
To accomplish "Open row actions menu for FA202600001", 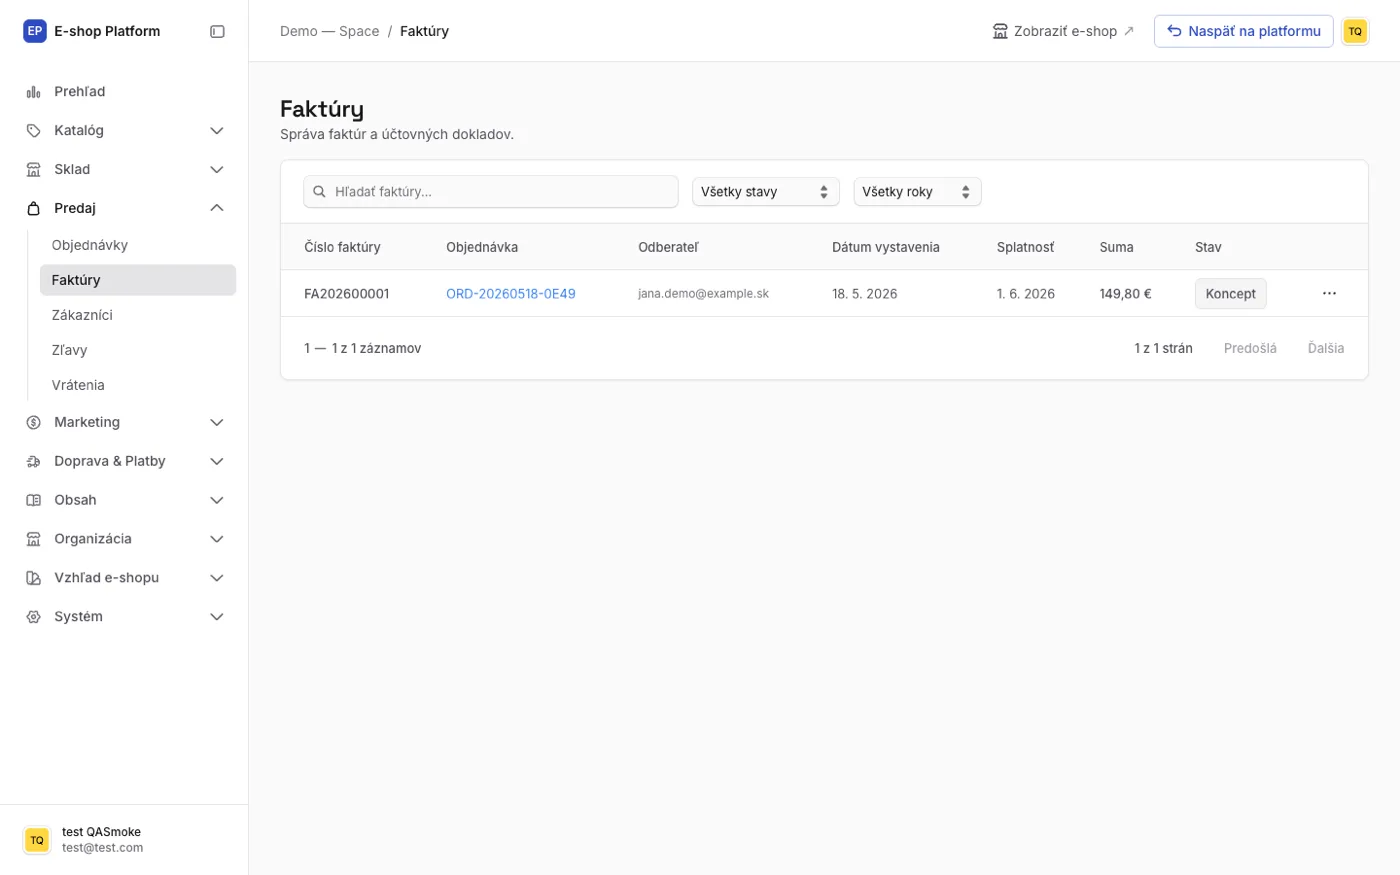I will click(x=1329, y=294).
